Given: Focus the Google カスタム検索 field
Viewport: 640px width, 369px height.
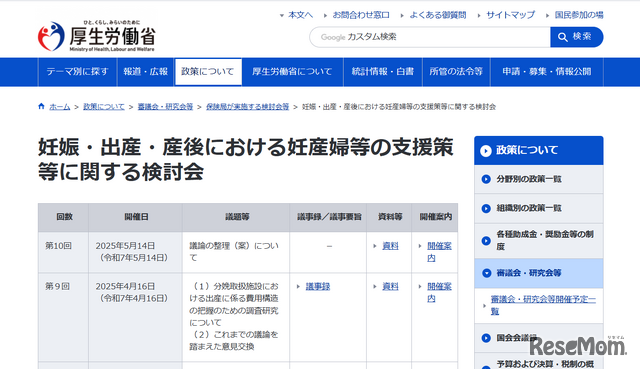Looking at the screenshot, I should click(x=430, y=37).
